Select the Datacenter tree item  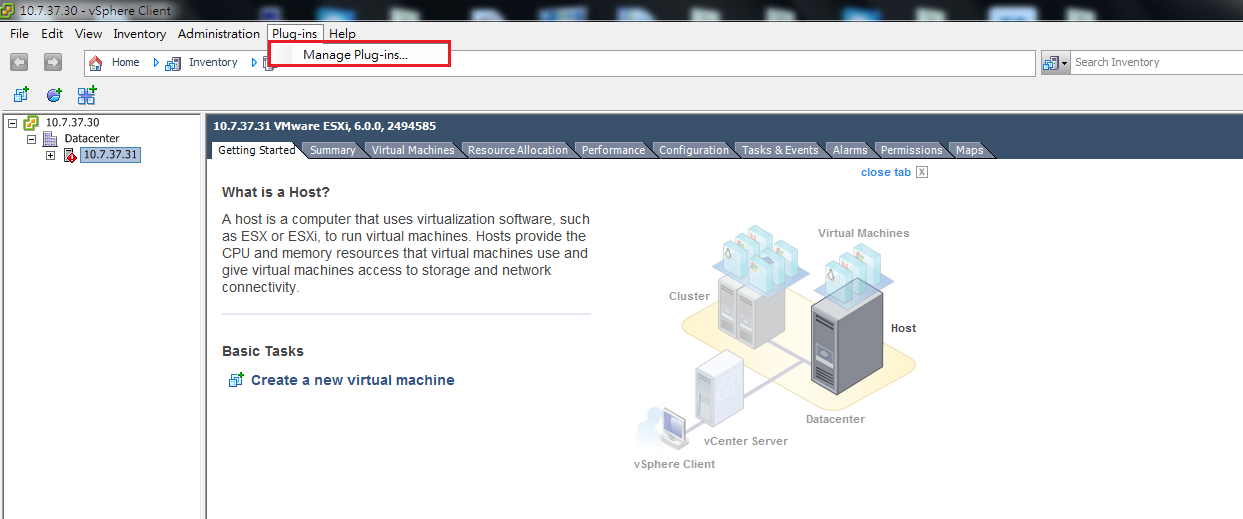(92, 139)
